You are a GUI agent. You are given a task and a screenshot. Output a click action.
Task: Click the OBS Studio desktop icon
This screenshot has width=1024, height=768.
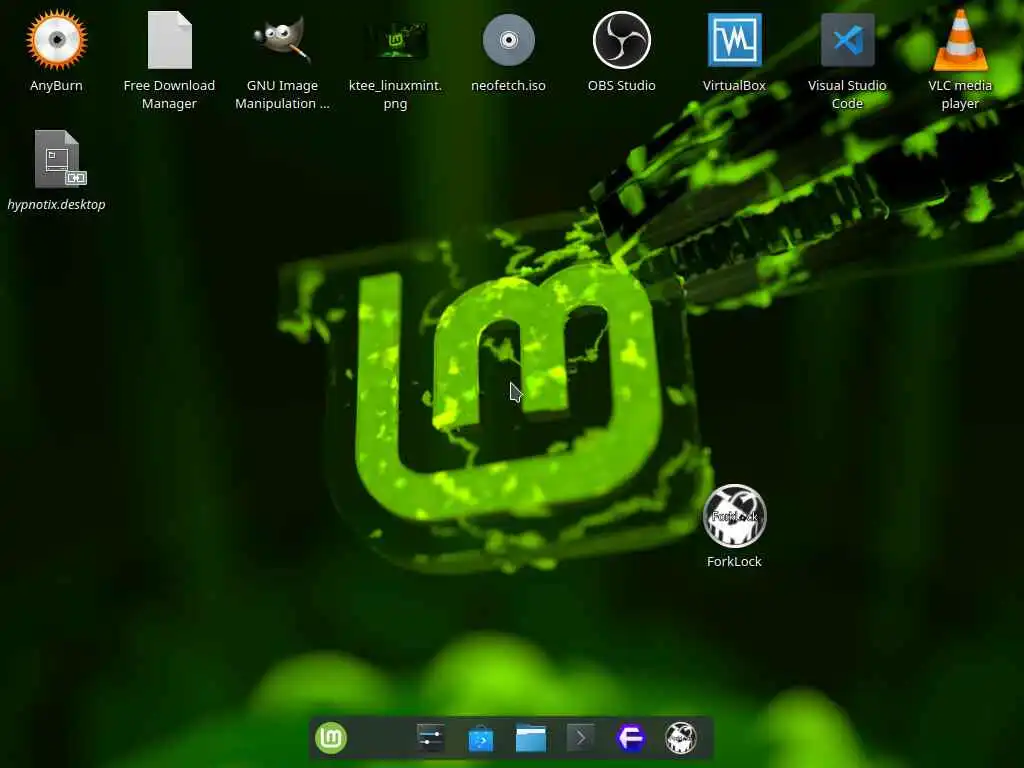coord(622,40)
